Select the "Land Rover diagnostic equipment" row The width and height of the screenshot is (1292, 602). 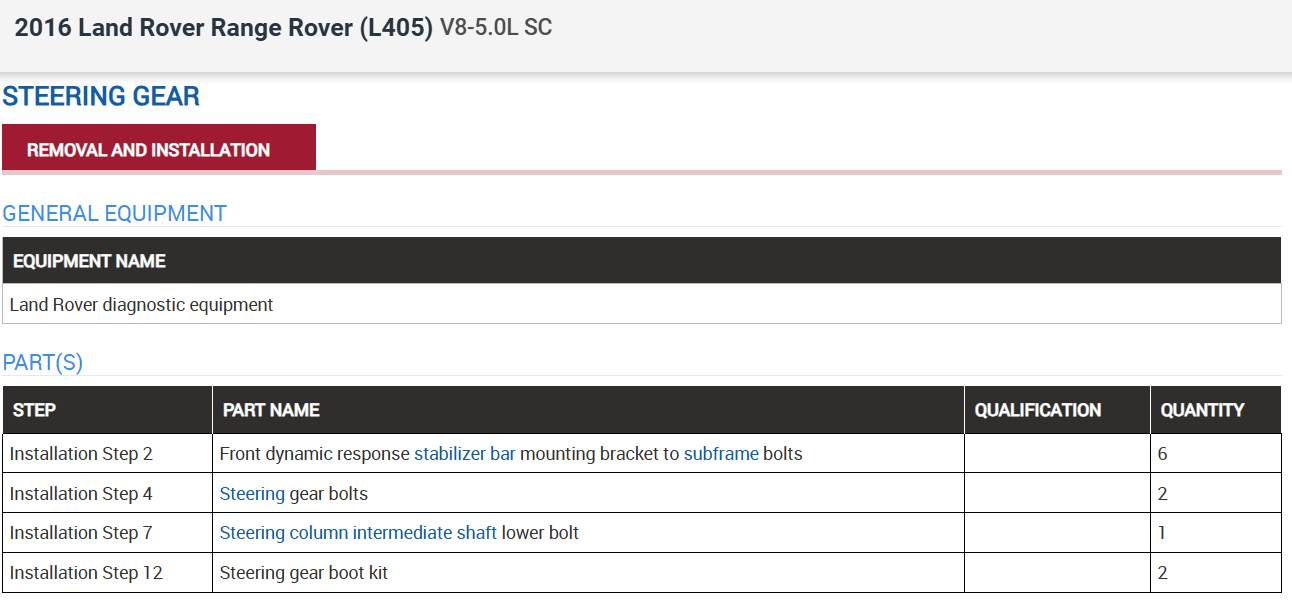(141, 305)
